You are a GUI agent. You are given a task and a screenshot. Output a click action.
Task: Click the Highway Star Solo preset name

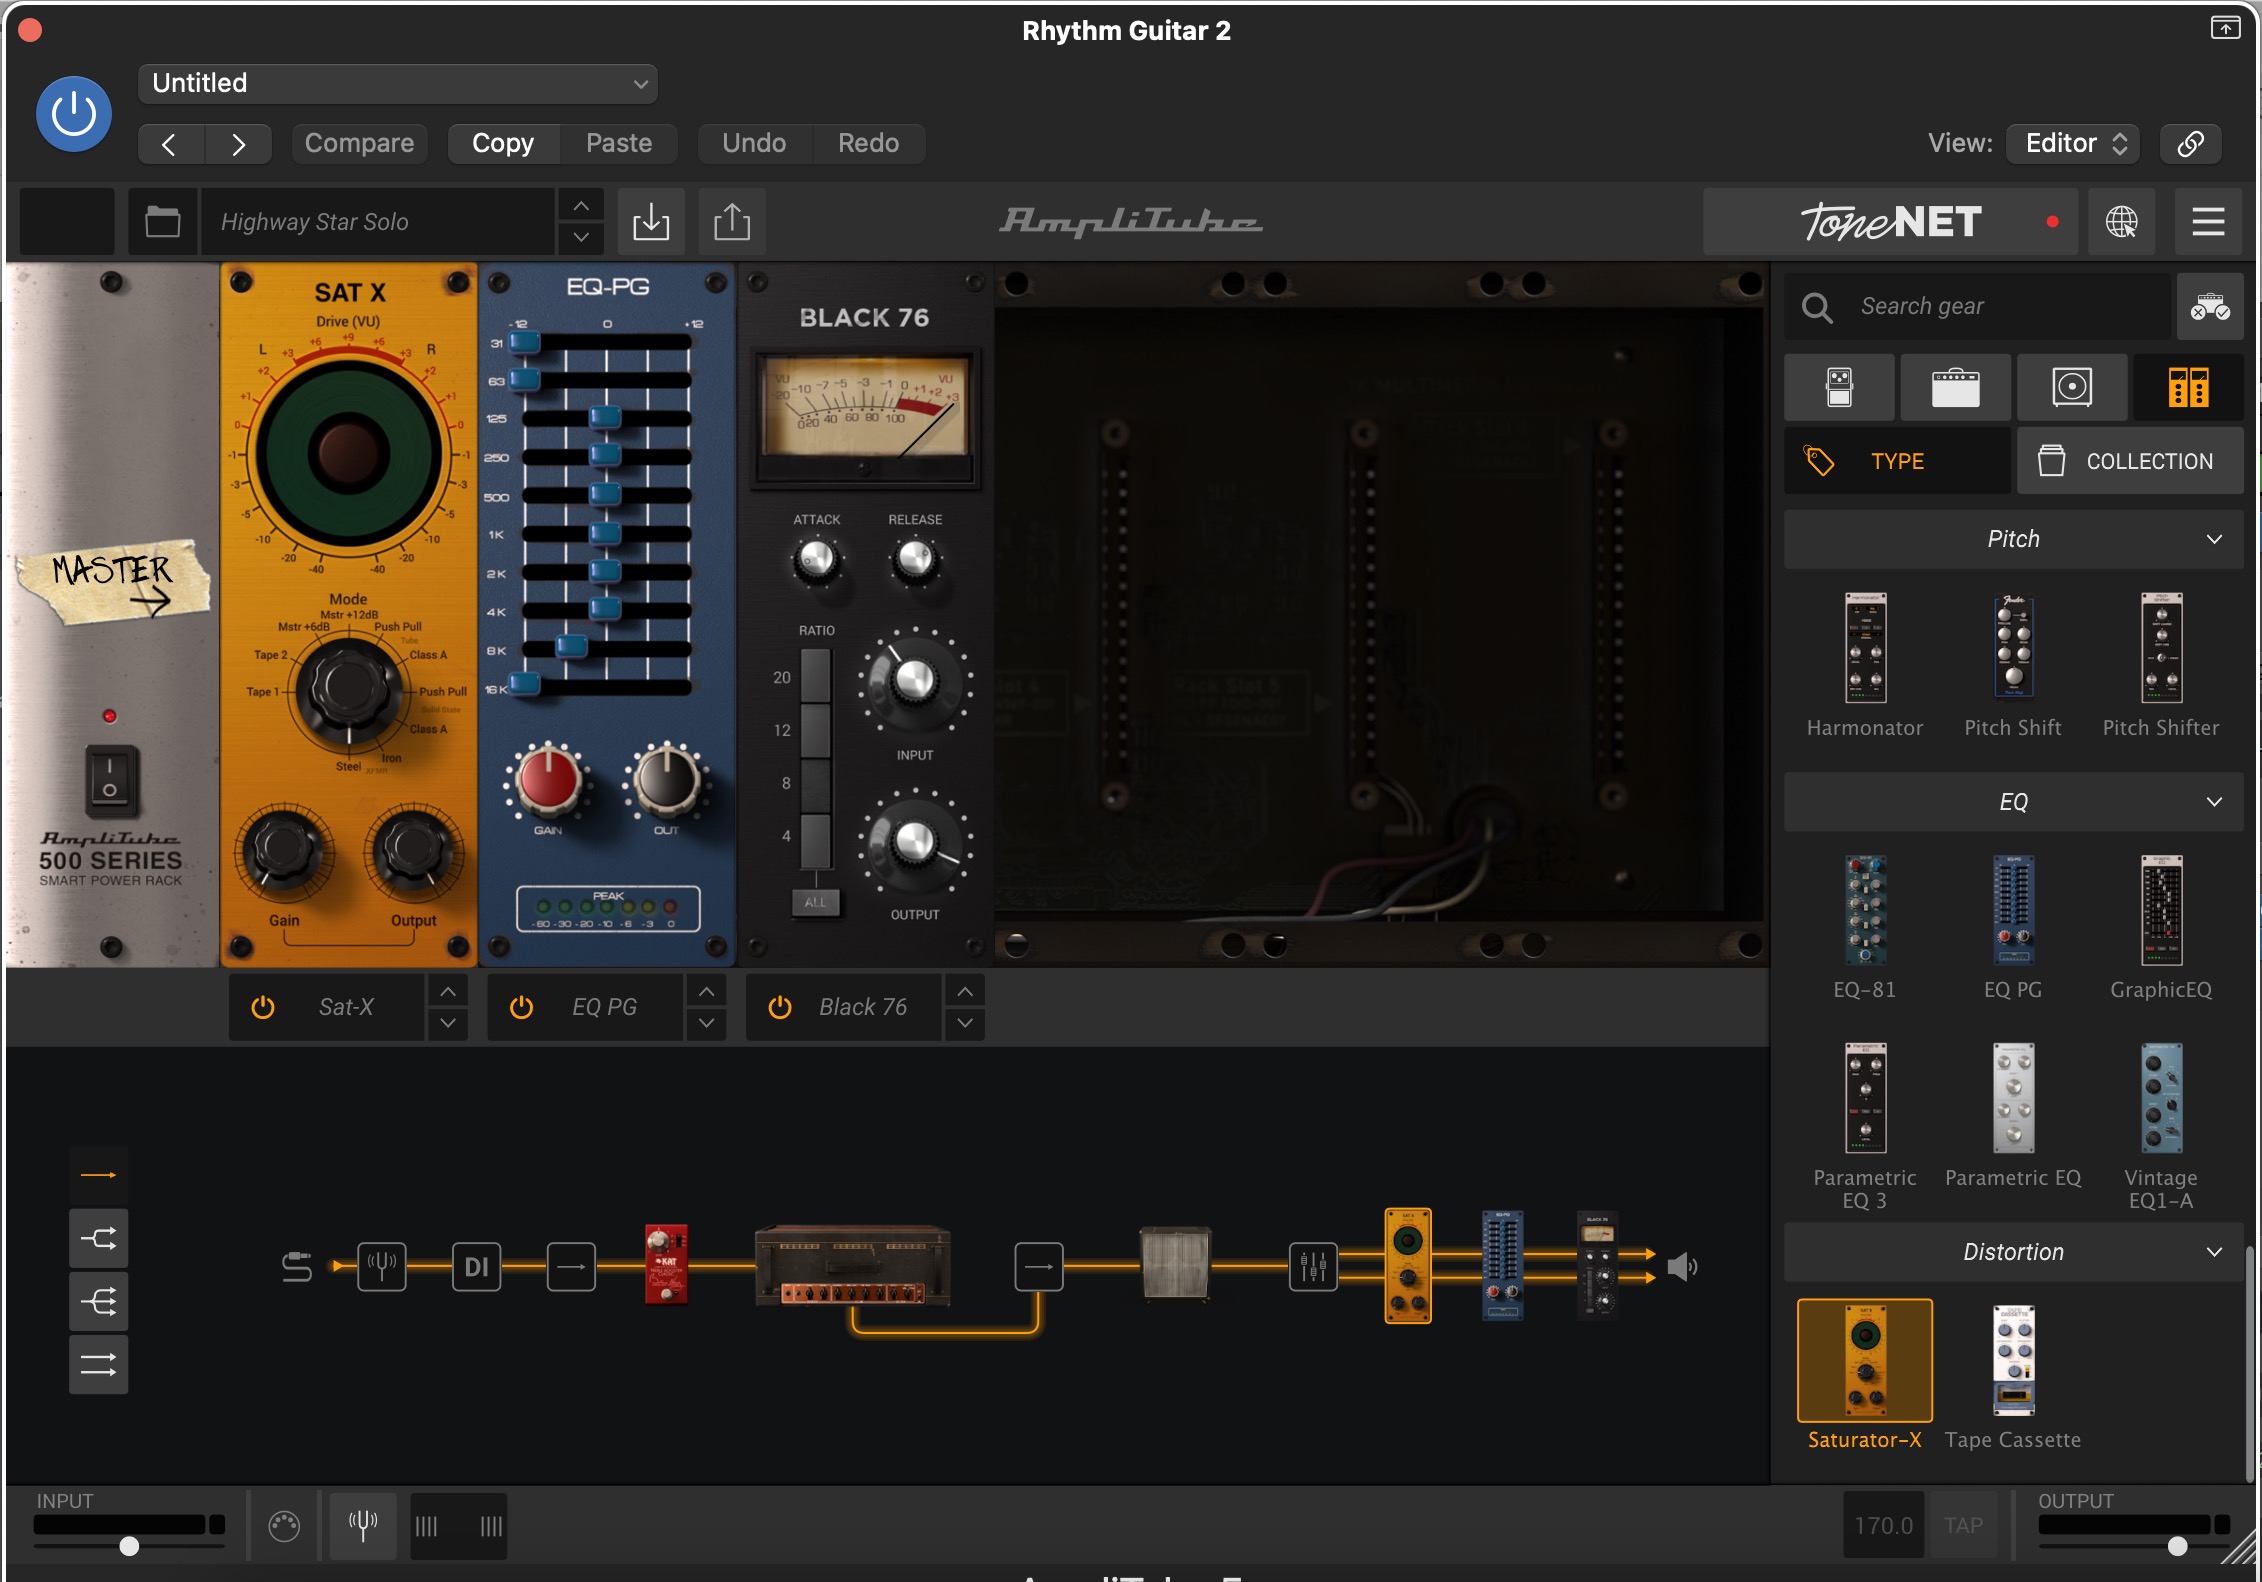click(378, 221)
